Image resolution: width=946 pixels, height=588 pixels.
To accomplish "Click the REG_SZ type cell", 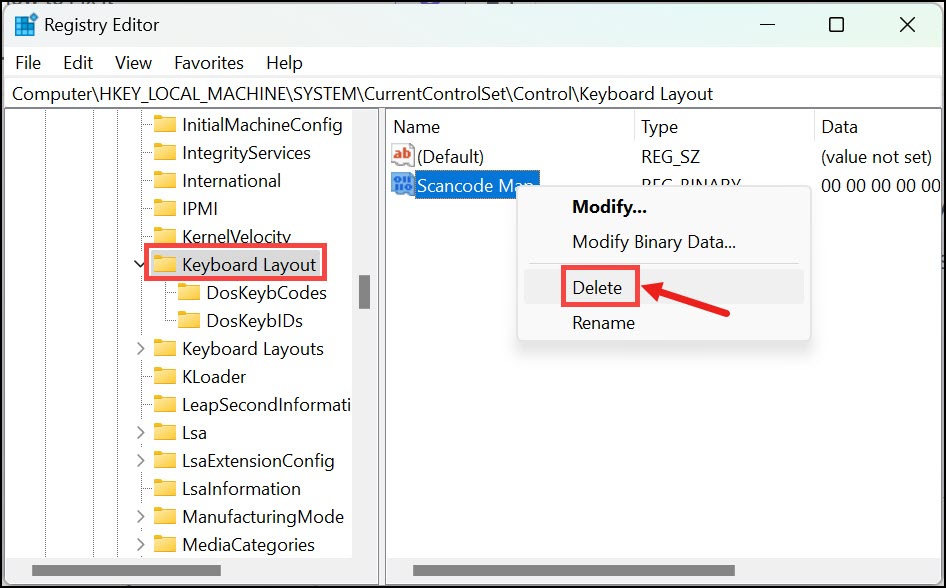I will [670, 157].
